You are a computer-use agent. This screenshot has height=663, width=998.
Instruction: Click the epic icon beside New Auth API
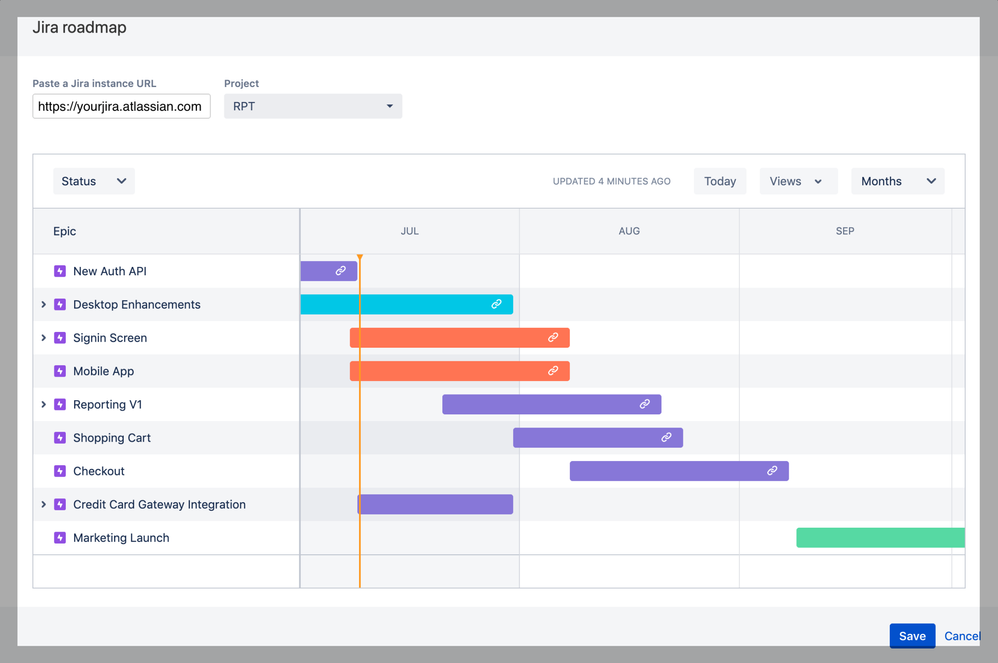[x=60, y=271]
